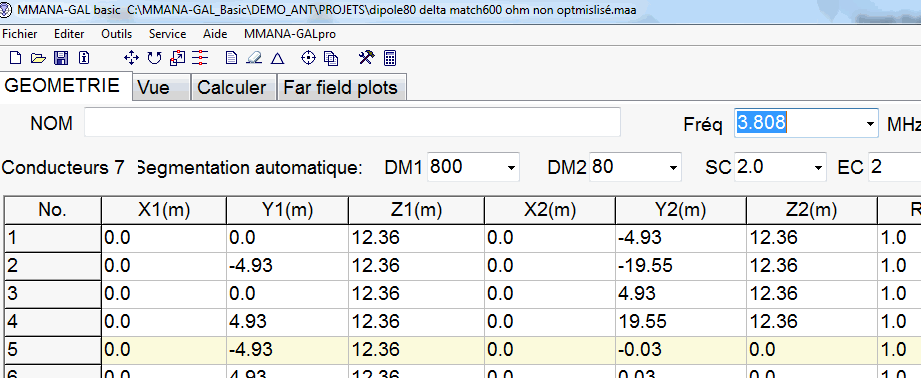Open the Outils menu
The width and height of the screenshot is (921, 378).
[x=117, y=34]
